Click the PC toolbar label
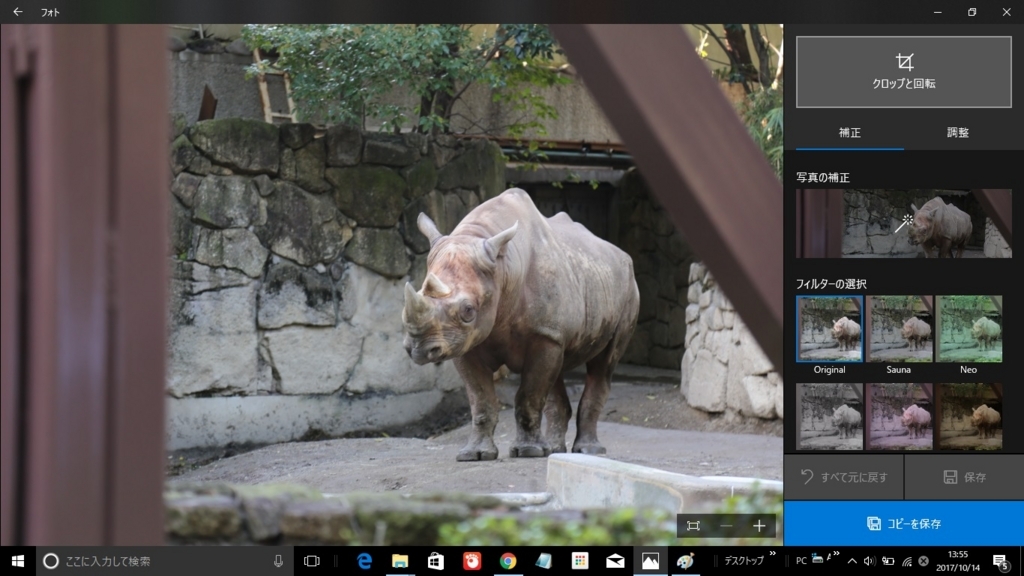 [801, 561]
